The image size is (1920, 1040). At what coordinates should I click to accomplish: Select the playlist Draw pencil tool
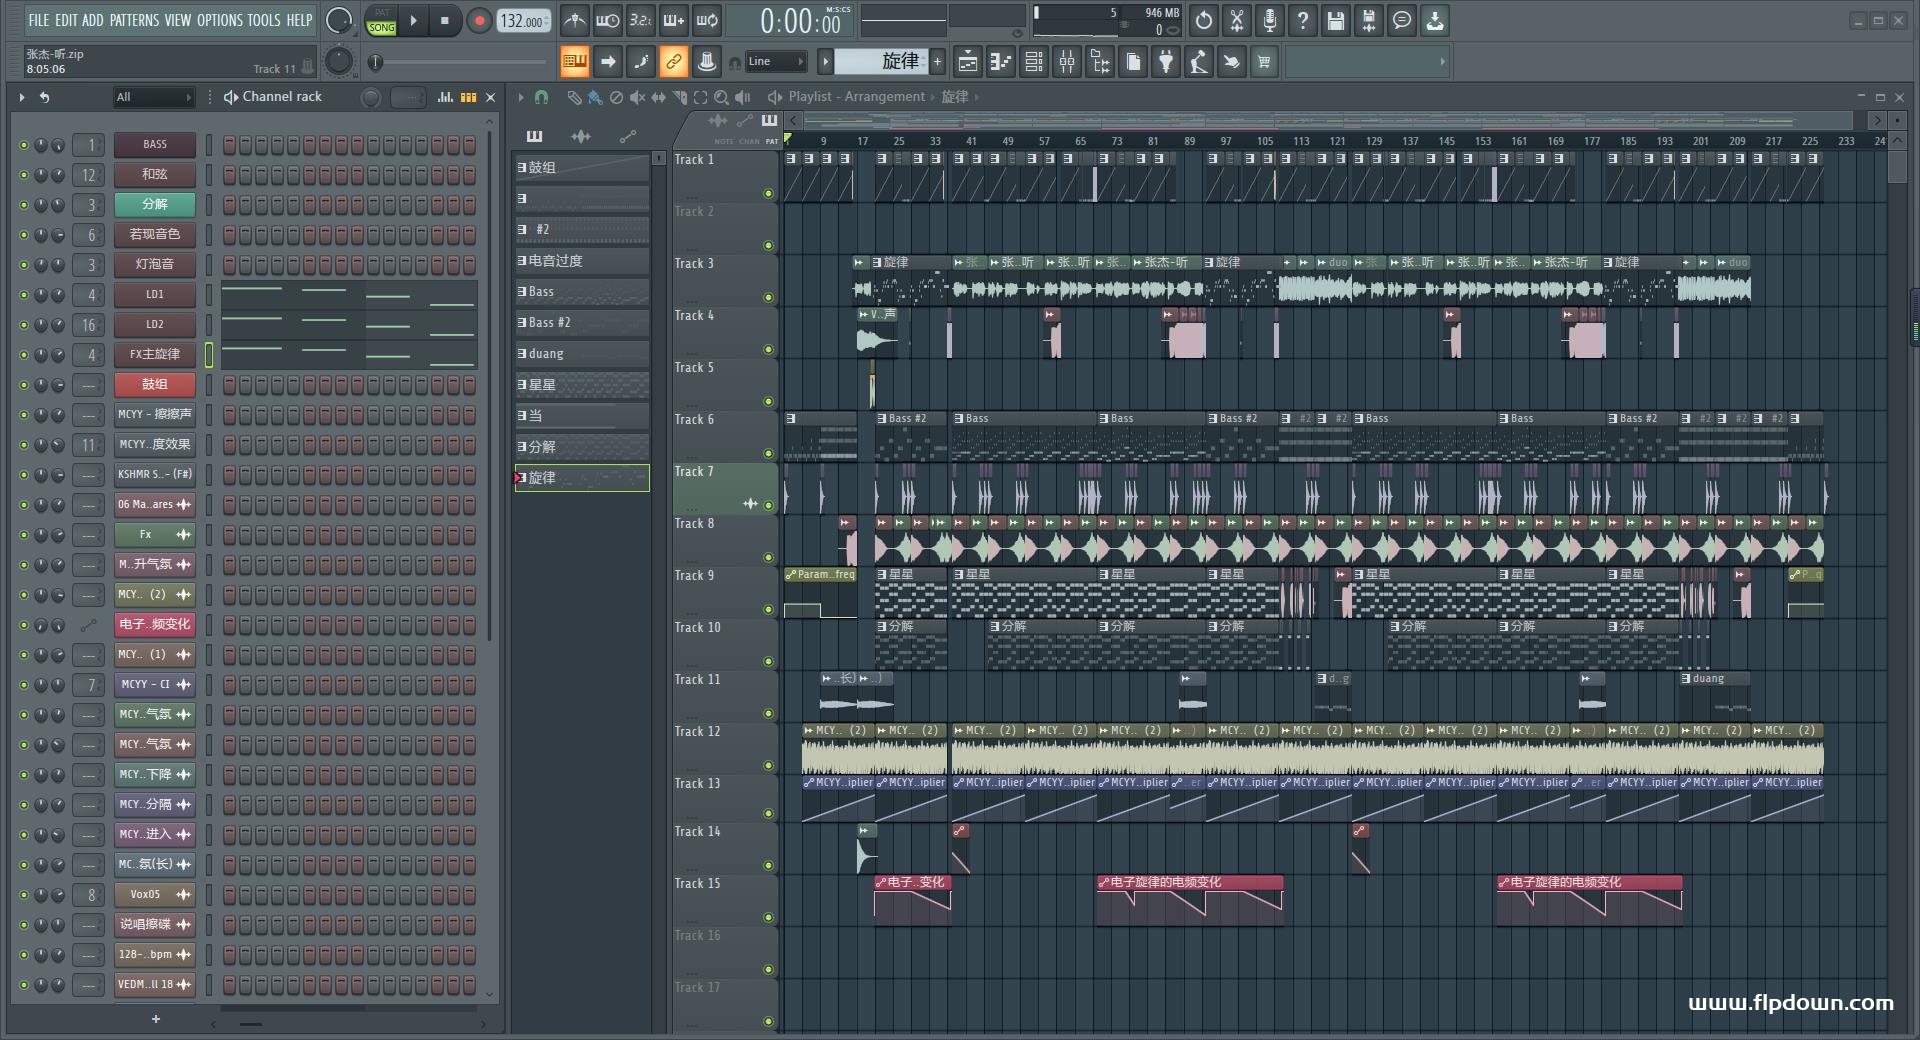[x=574, y=97]
